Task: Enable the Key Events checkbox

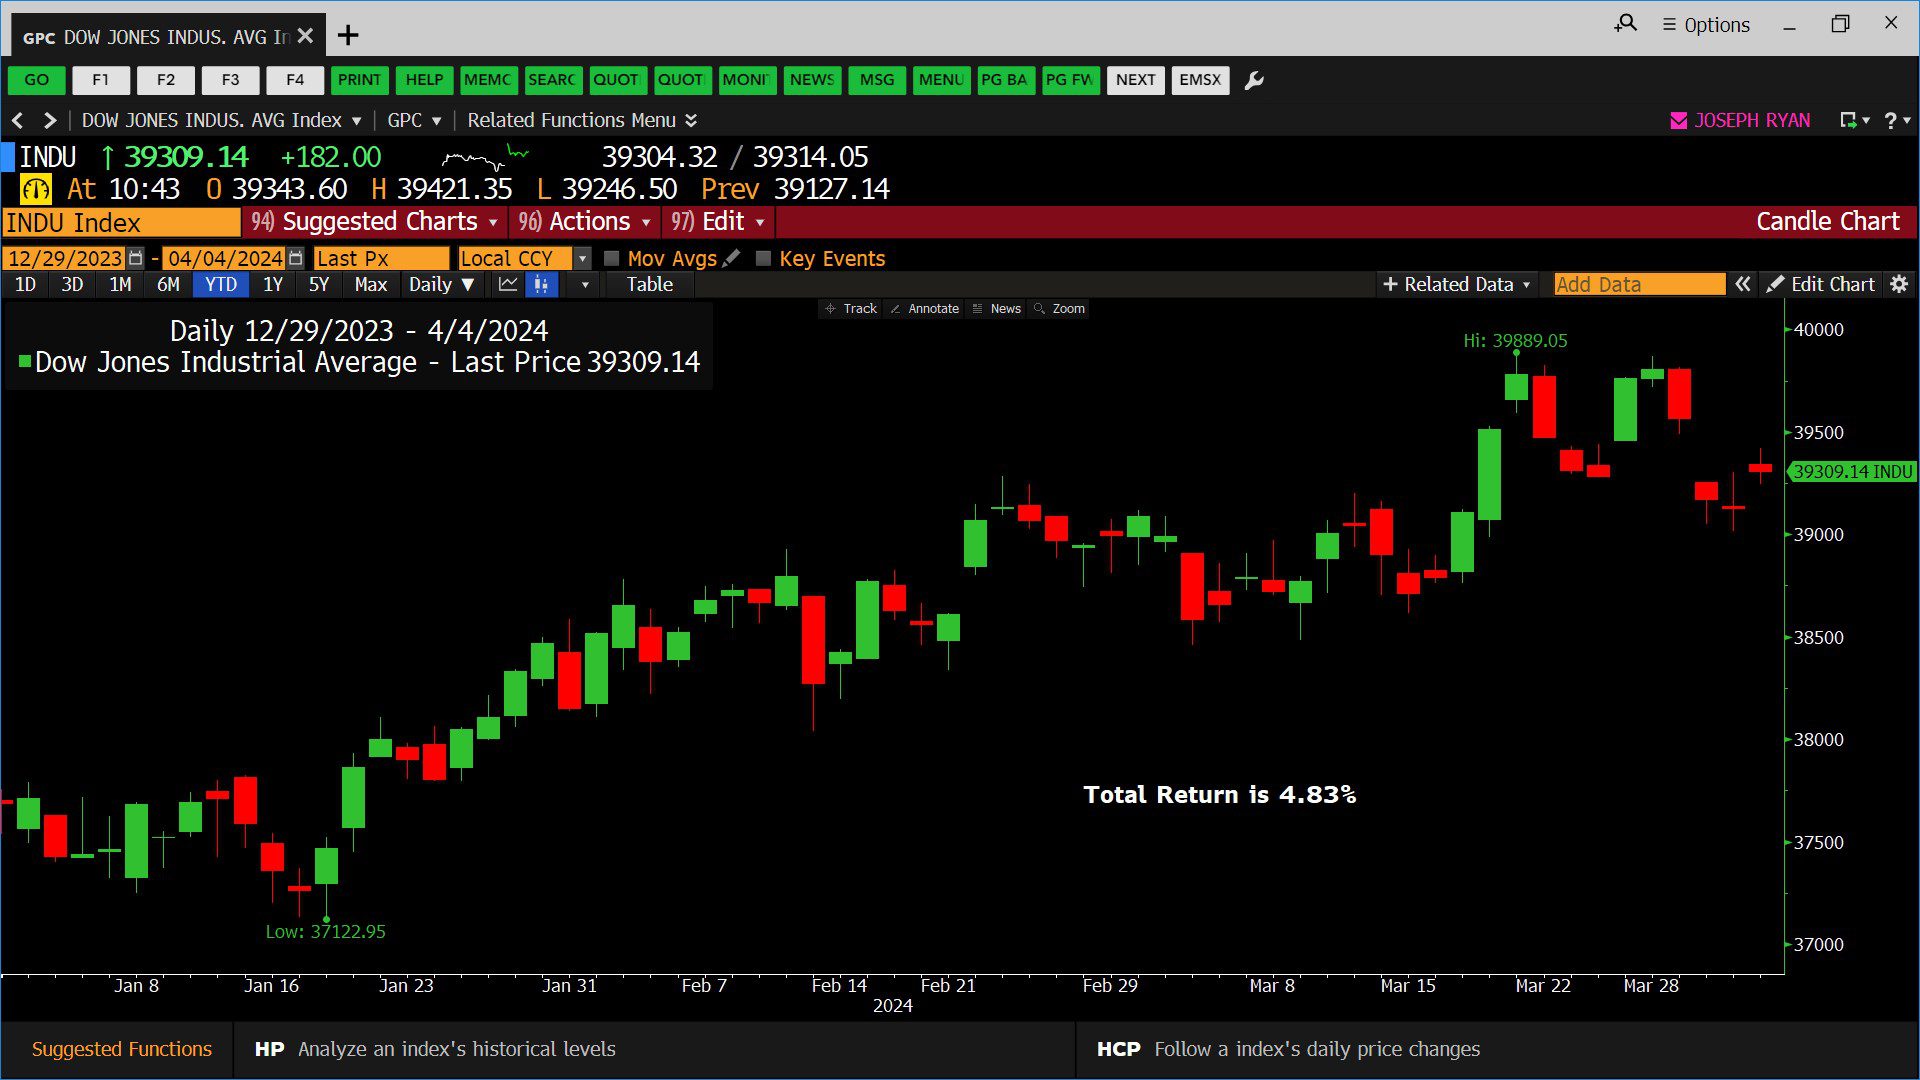Action: click(x=764, y=258)
